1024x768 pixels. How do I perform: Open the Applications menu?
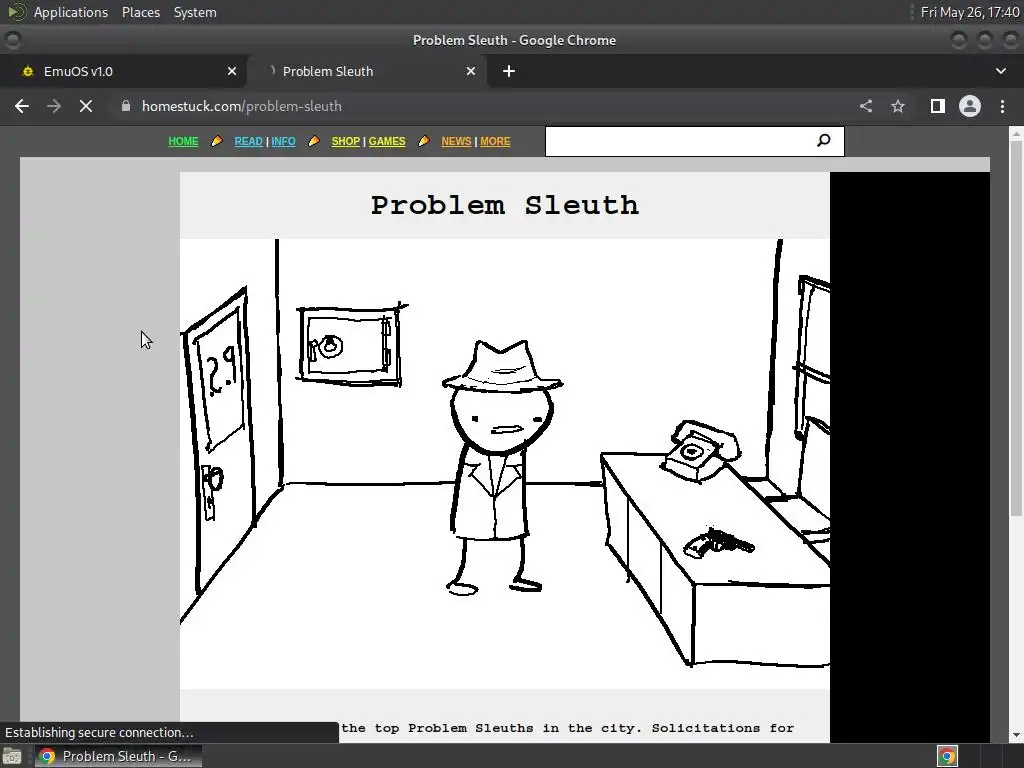(71, 12)
